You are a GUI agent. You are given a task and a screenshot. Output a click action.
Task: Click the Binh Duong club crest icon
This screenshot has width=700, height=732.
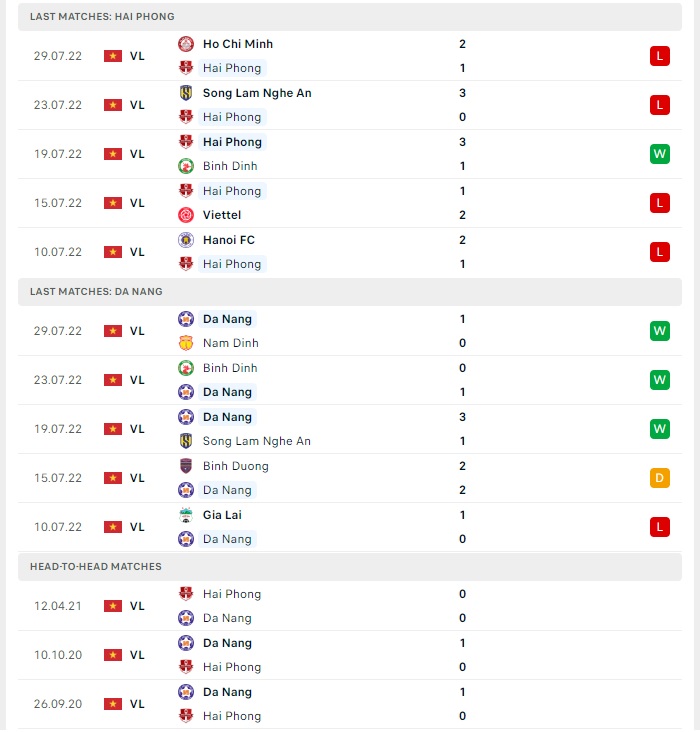click(x=186, y=466)
